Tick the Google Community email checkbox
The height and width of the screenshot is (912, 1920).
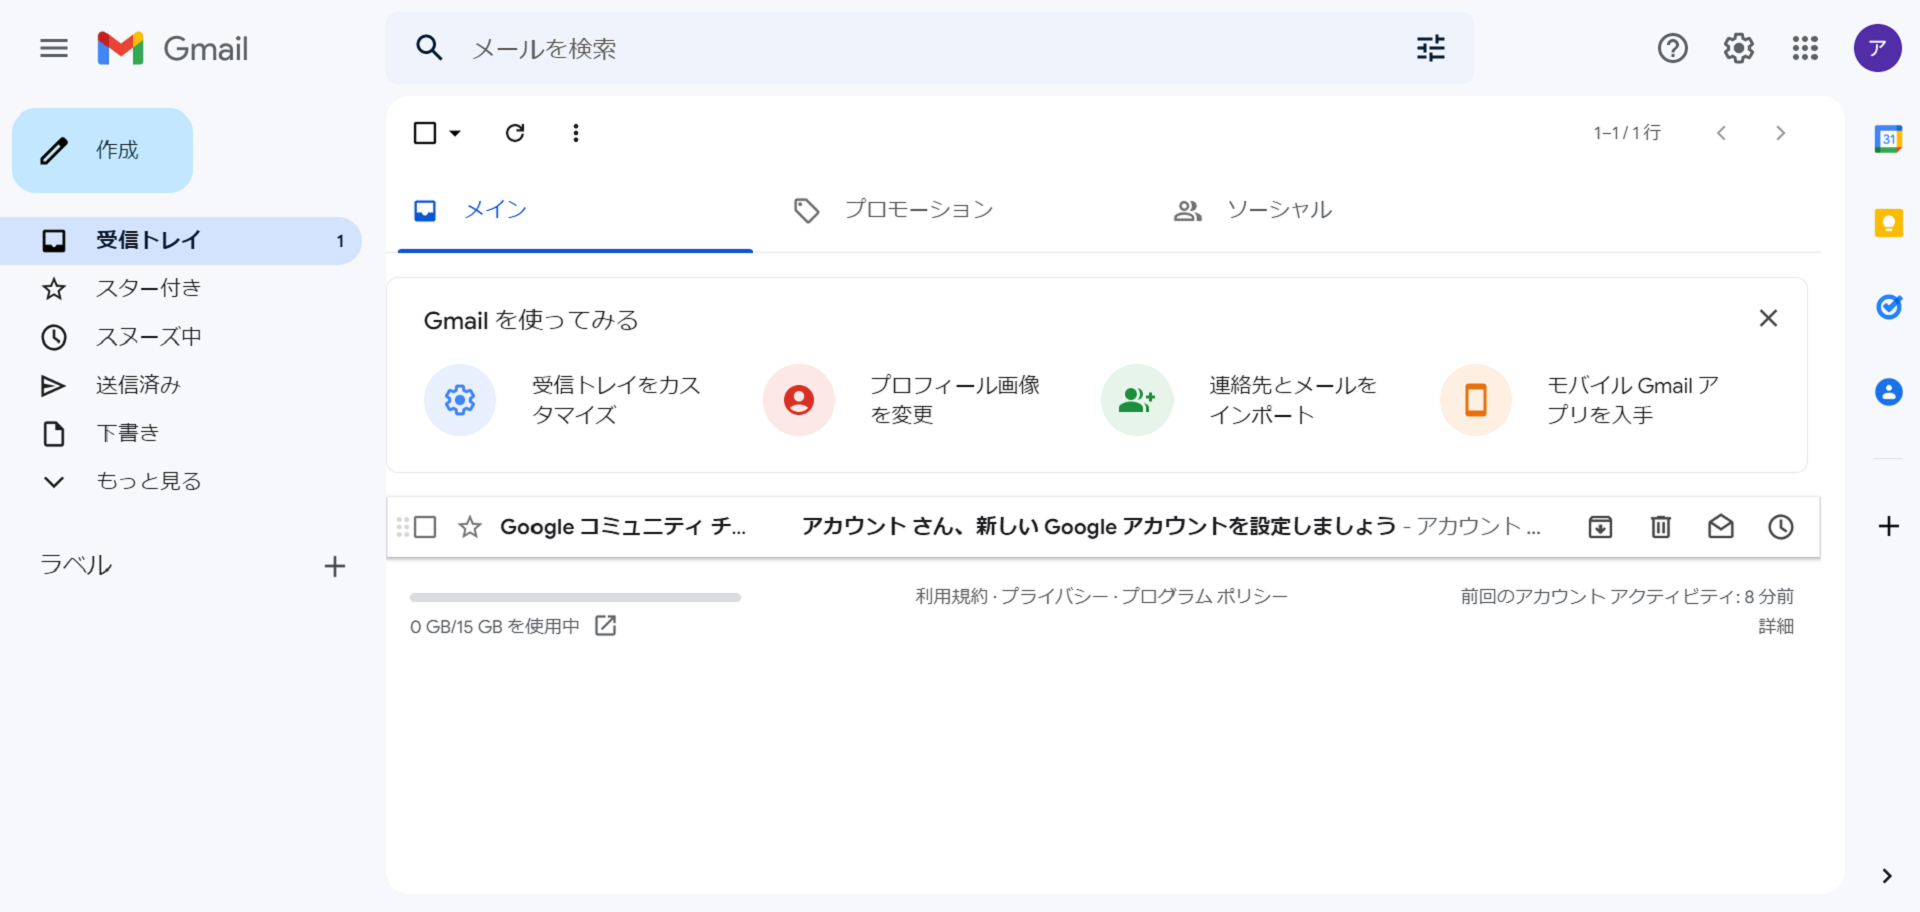pyautogui.click(x=425, y=527)
